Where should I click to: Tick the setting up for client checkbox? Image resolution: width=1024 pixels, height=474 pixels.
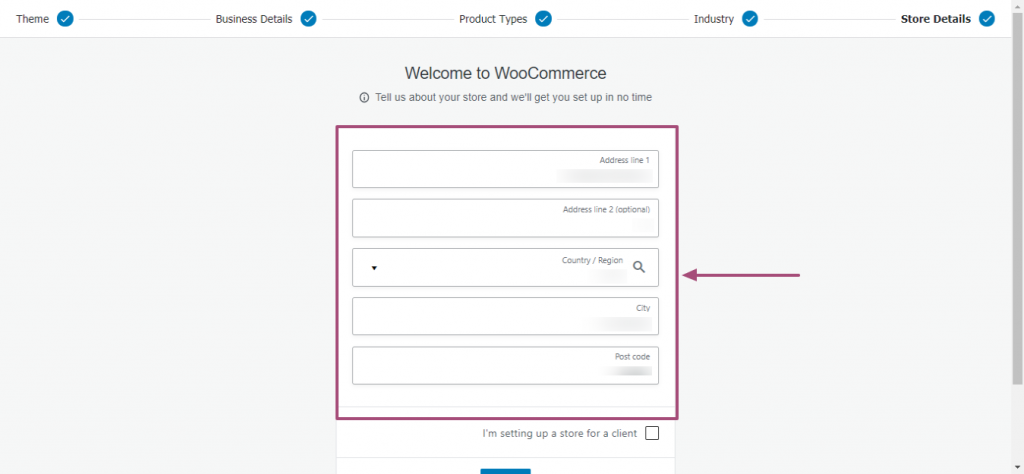652,433
